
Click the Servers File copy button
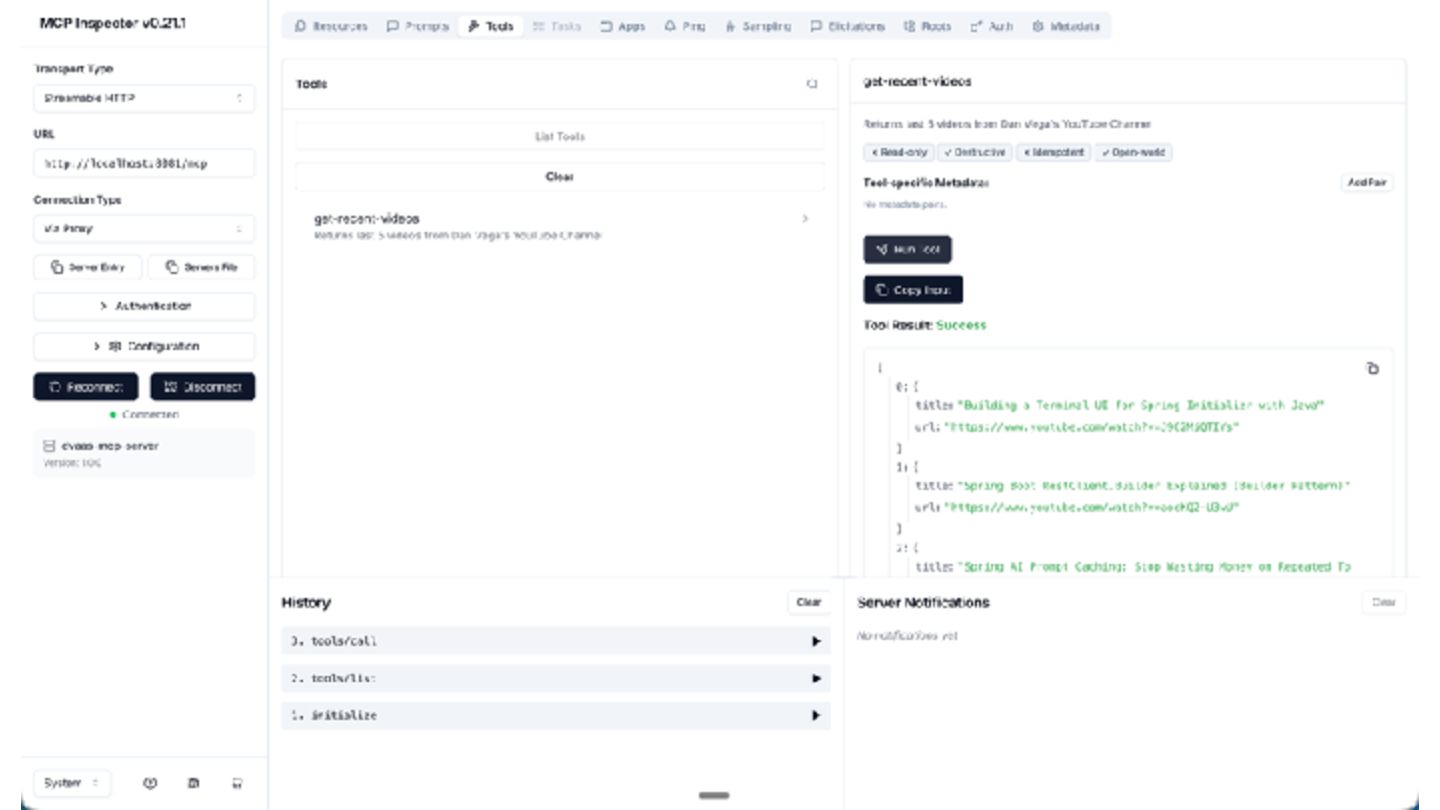coord(201,267)
